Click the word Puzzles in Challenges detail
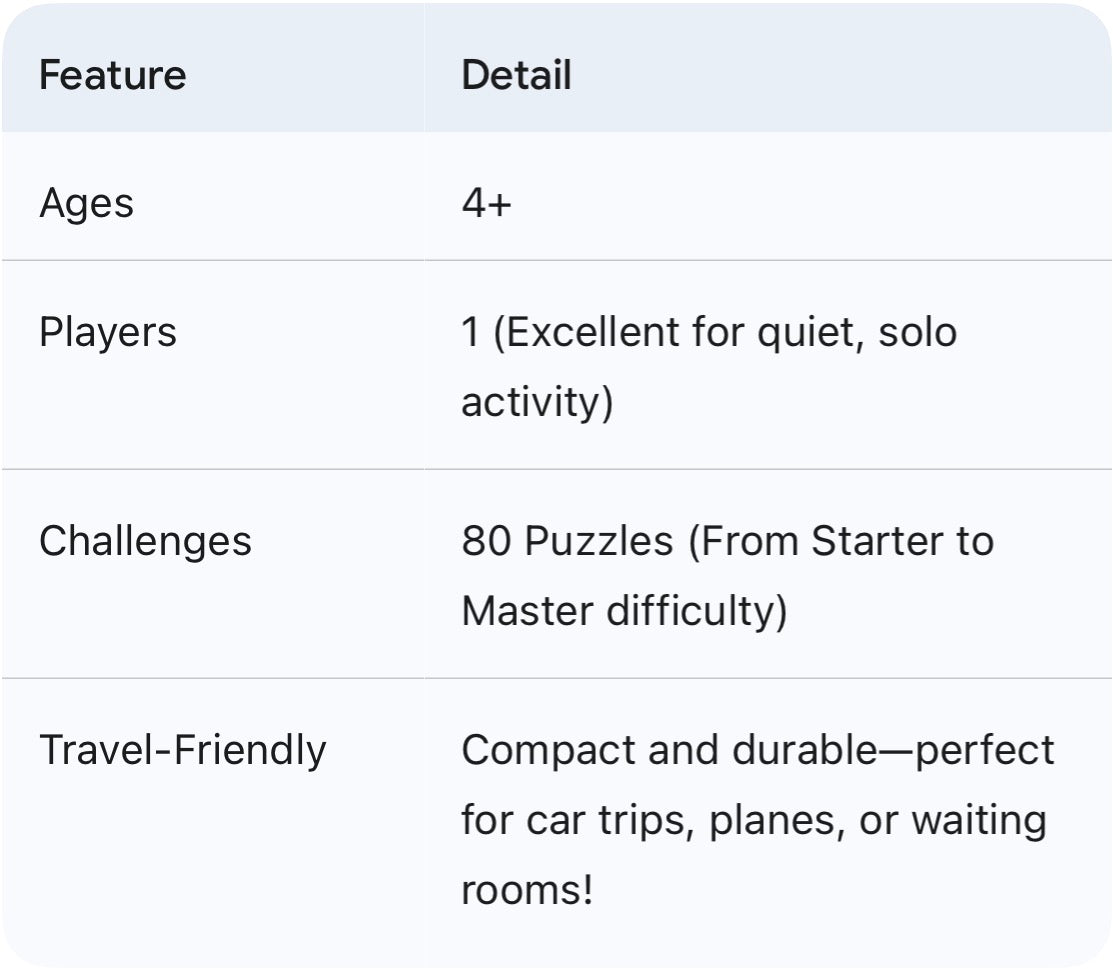1113x969 pixels. pos(599,541)
